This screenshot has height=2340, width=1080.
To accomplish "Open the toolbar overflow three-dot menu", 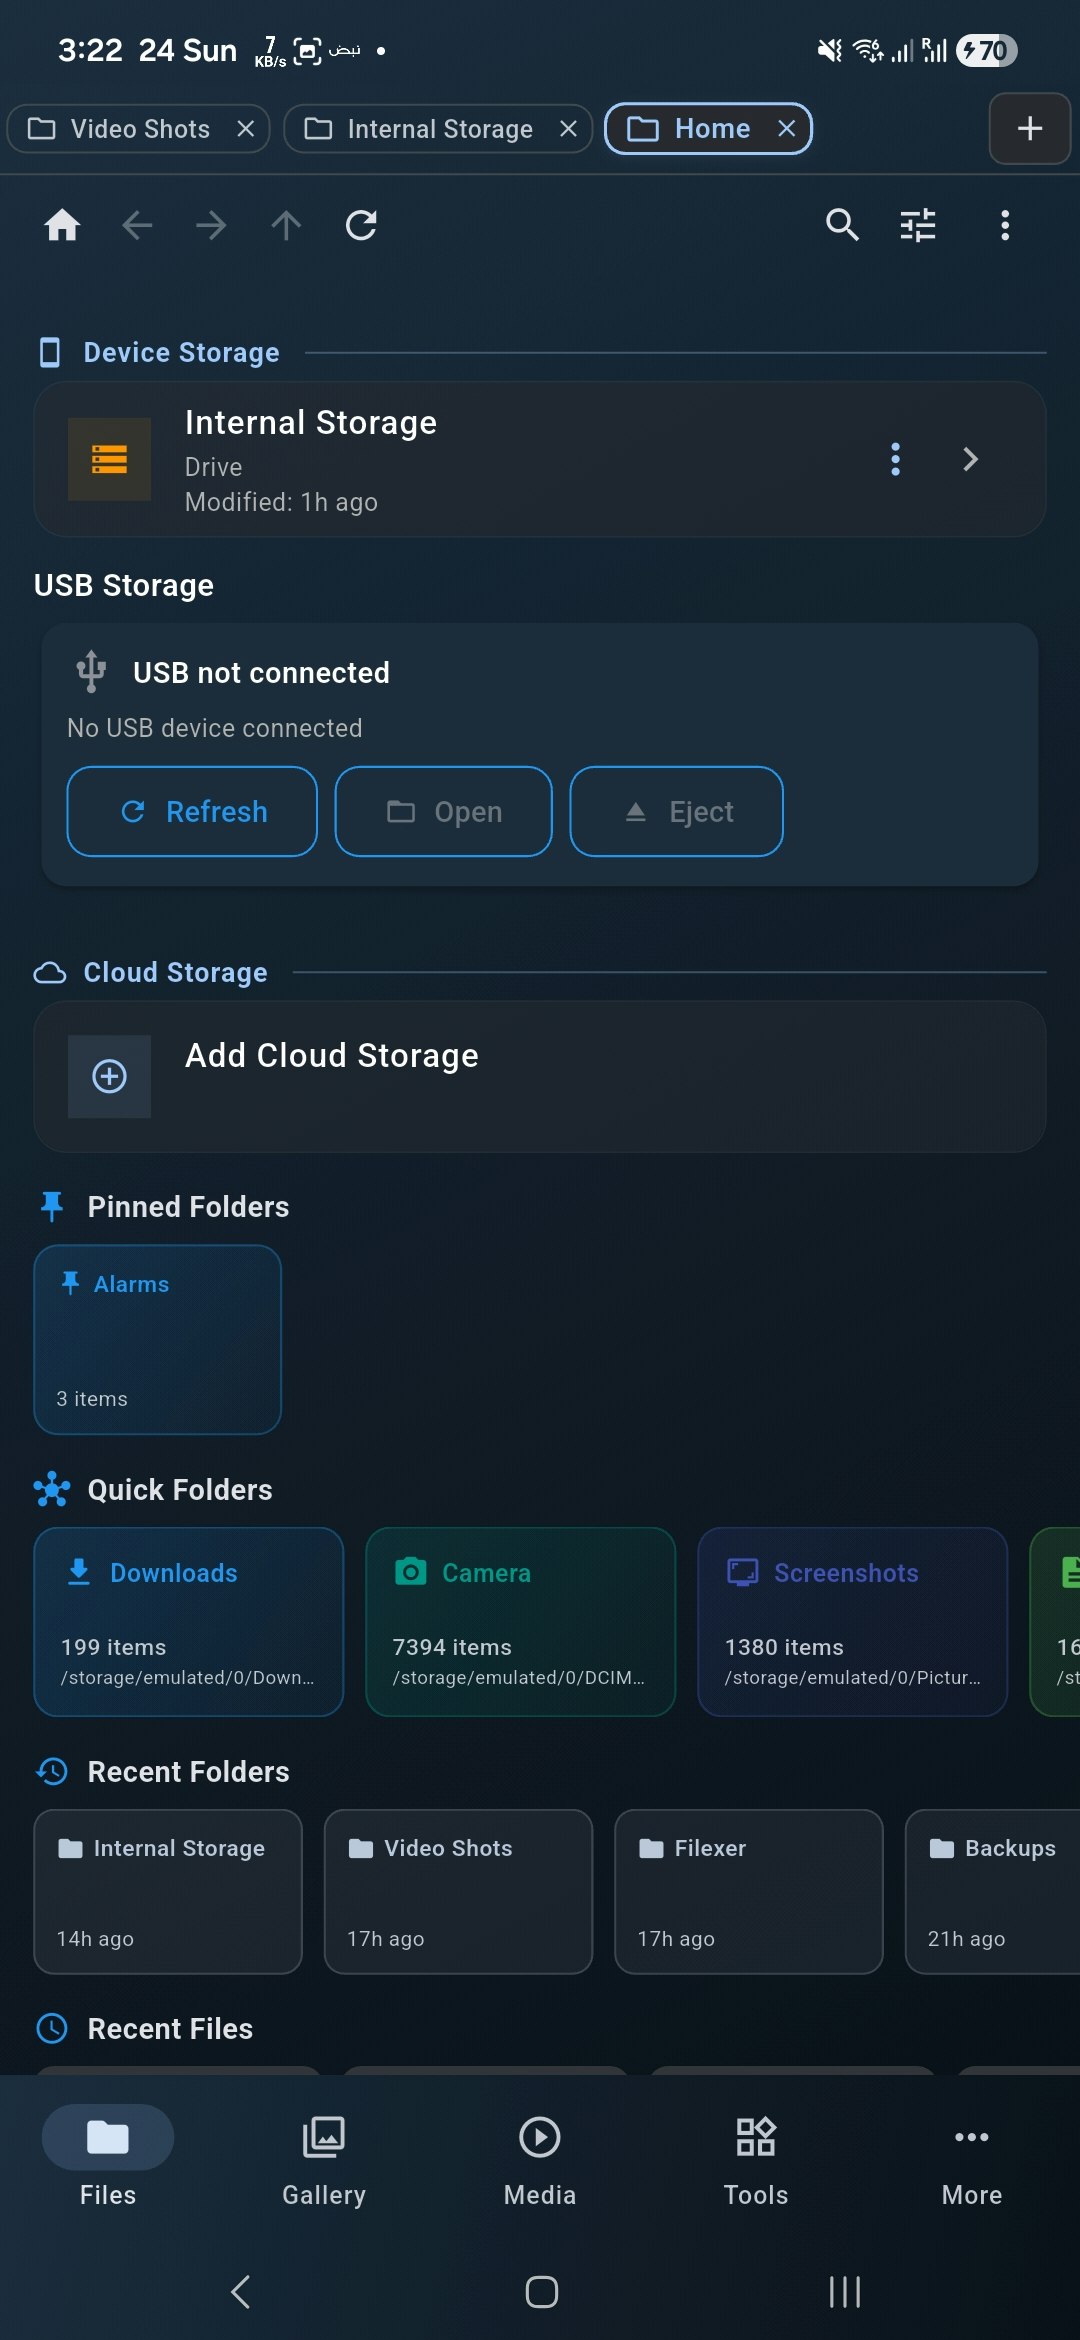I will 1005,225.
